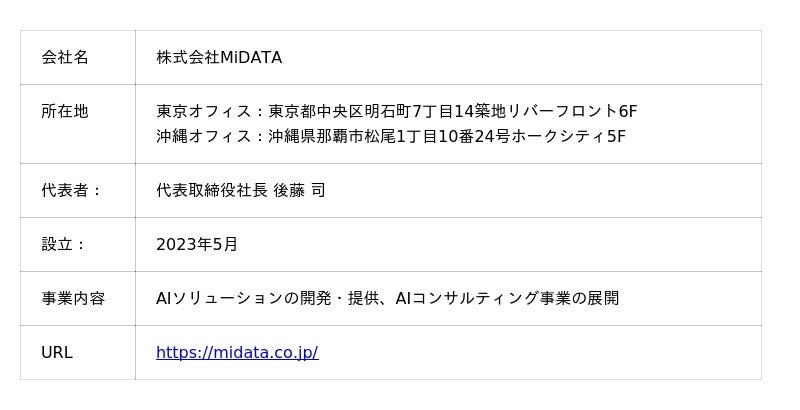The width and height of the screenshot is (800, 410).
Task: Click the 2023年5月 establishment date
Action: point(197,244)
